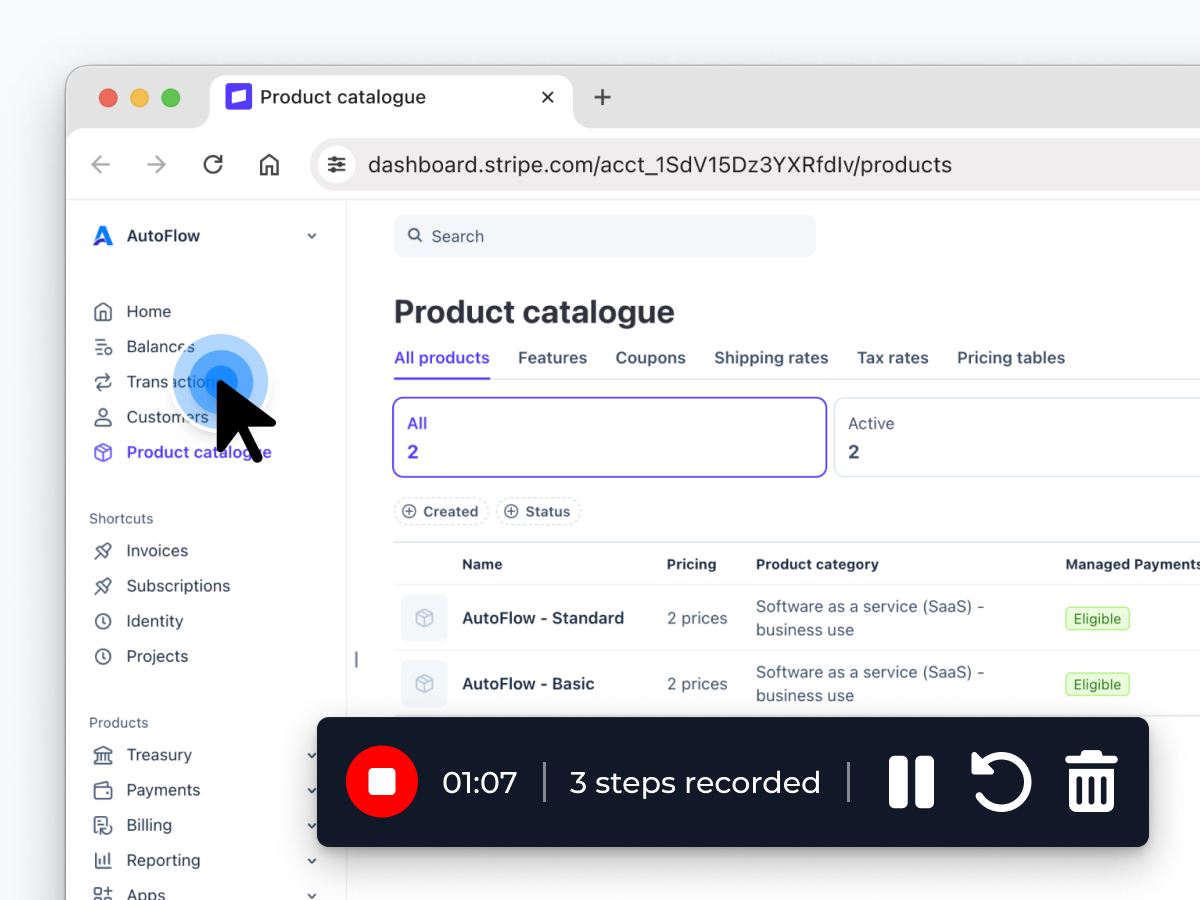Open the Subscriptions shortcut link
Image resolution: width=1200 pixels, height=900 pixels.
click(178, 586)
